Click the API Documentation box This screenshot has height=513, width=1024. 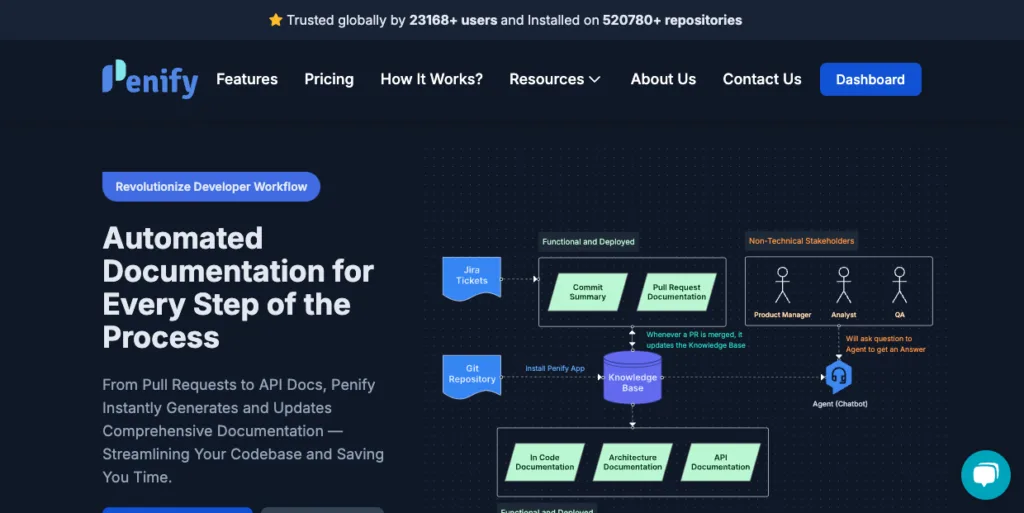(720, 462)
